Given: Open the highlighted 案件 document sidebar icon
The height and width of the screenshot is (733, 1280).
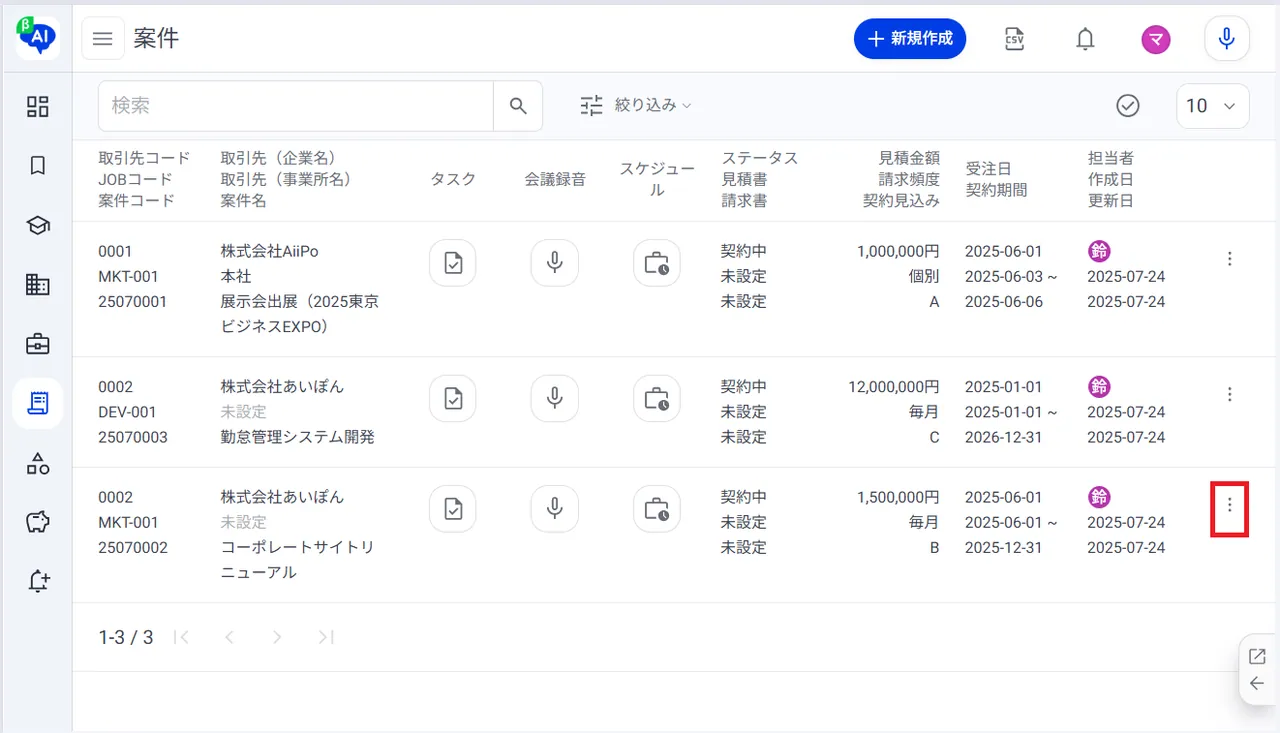Looking at the screenshot, I should (38, 403).
